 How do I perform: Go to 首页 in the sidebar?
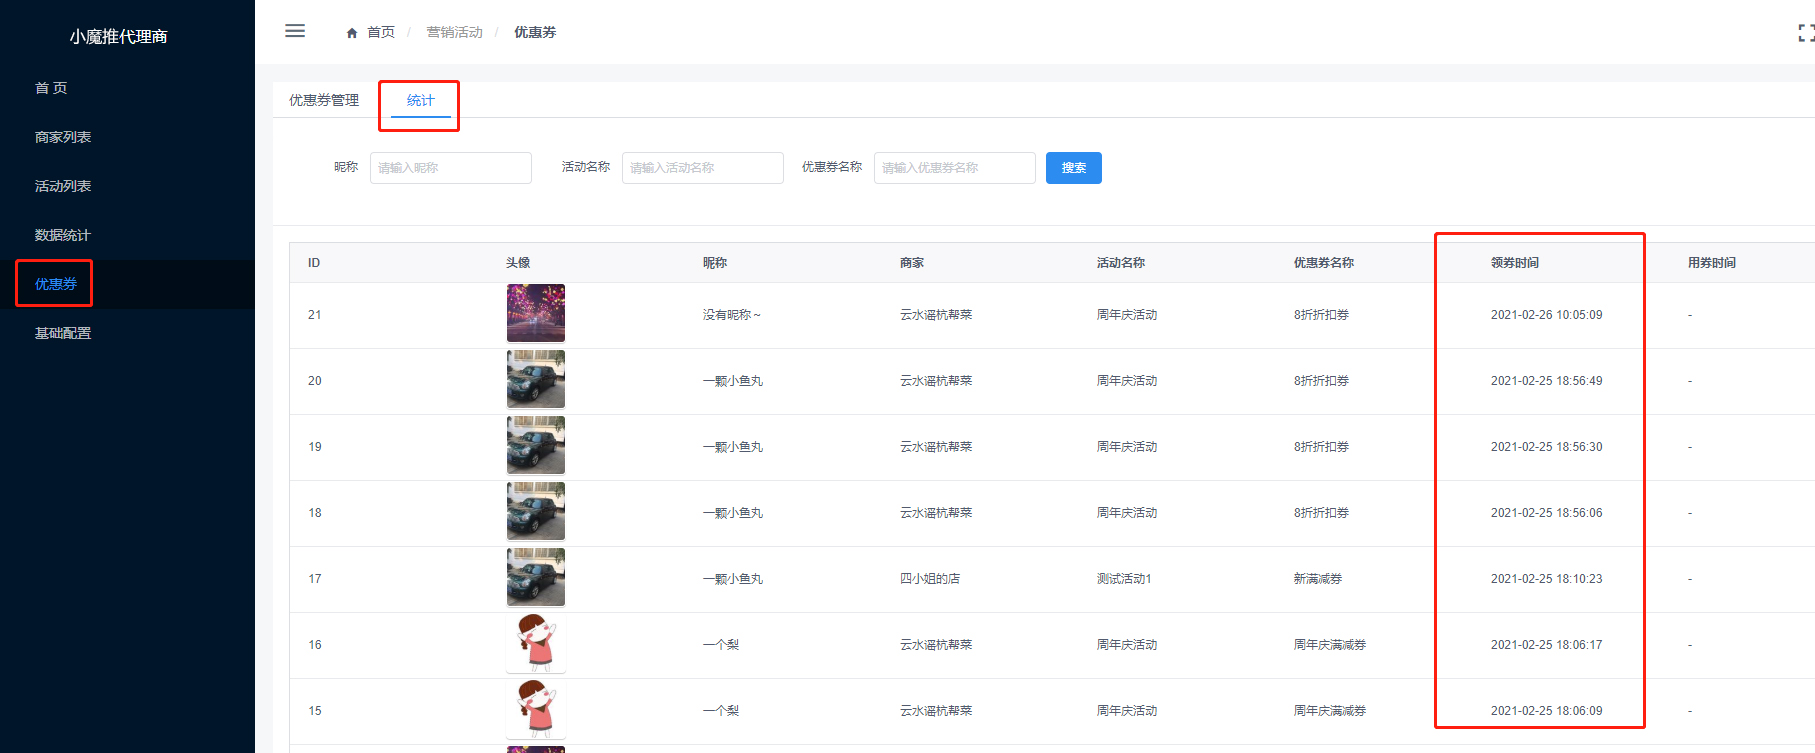pyautogui.click(x=51, y=88)
